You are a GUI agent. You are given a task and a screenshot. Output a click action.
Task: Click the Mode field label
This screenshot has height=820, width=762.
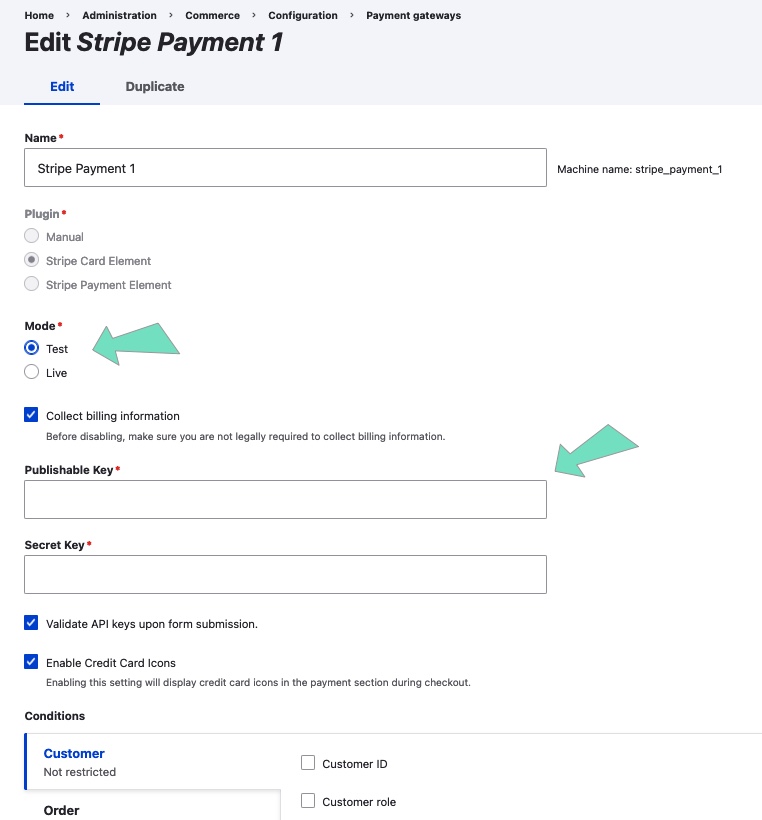40,326
